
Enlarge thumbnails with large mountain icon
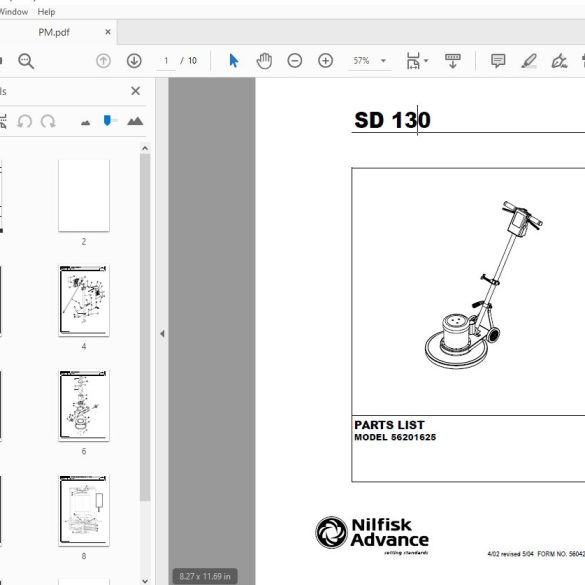(135, 121)
